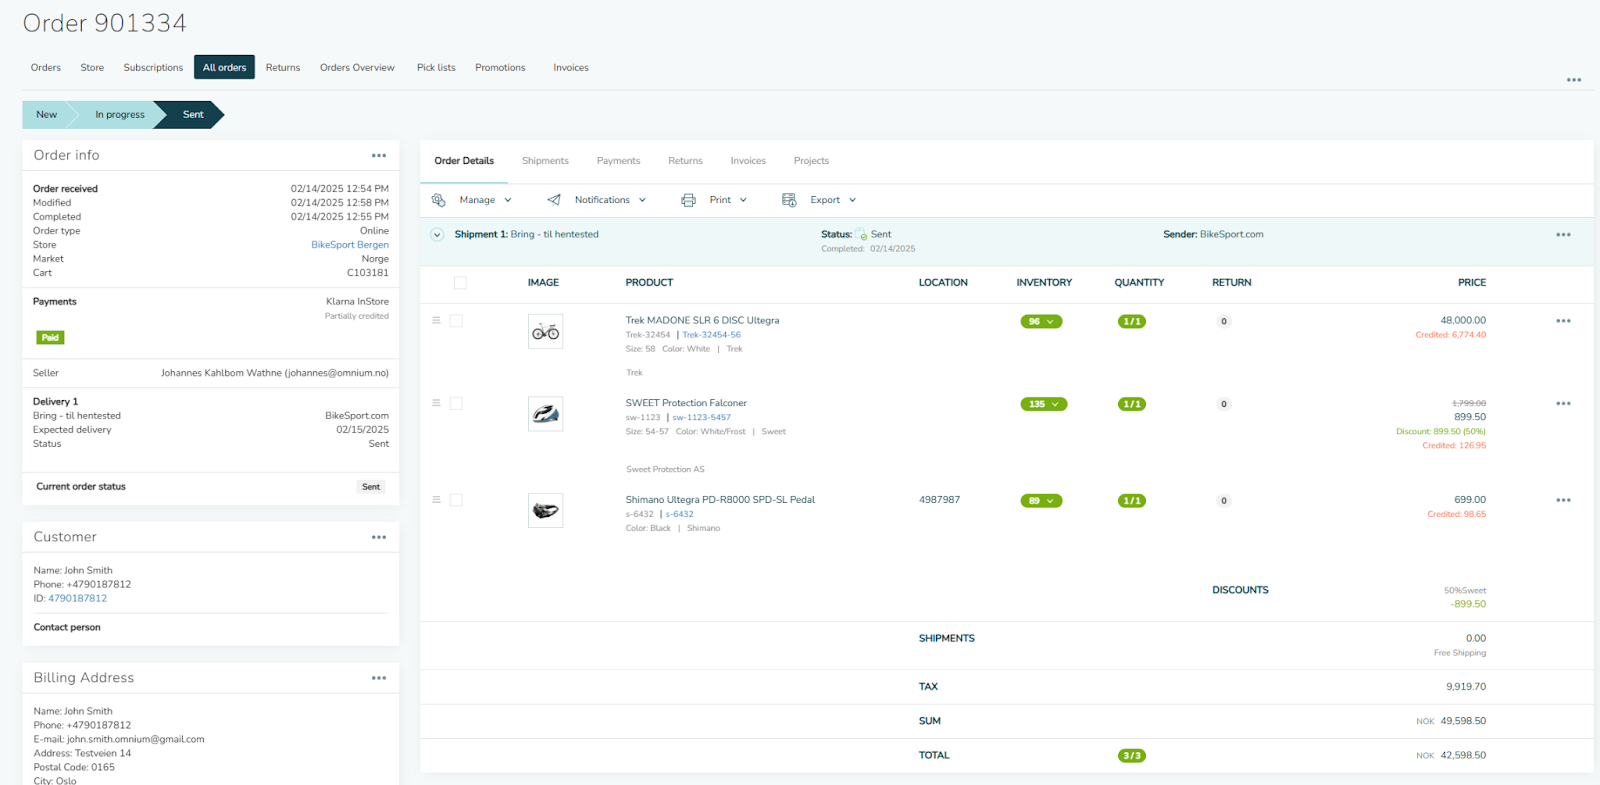
Task: Open the BikeSport Bergen store link
Action: (x=350, y=245)
